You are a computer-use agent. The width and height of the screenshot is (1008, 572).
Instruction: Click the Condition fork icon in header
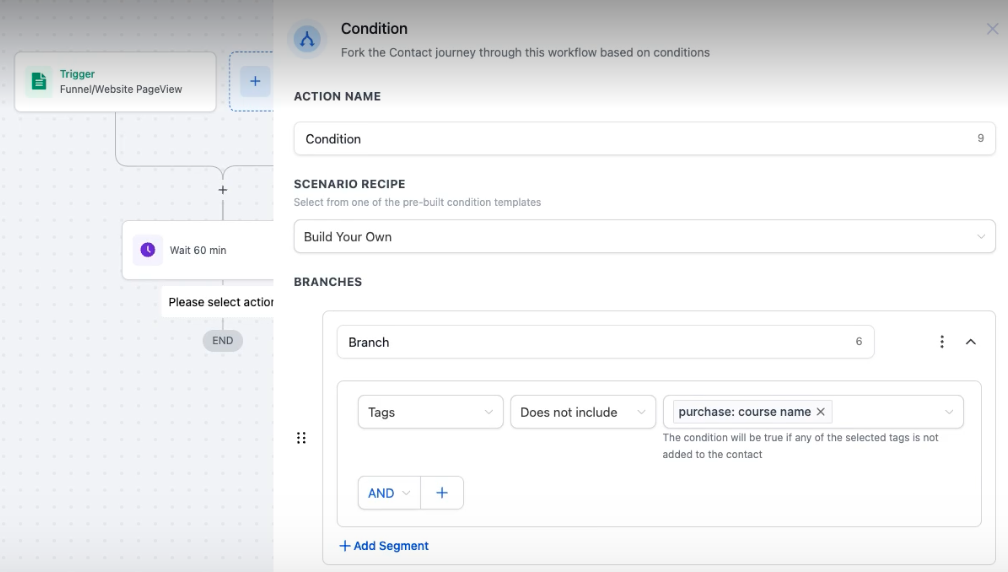coord(307,40)
